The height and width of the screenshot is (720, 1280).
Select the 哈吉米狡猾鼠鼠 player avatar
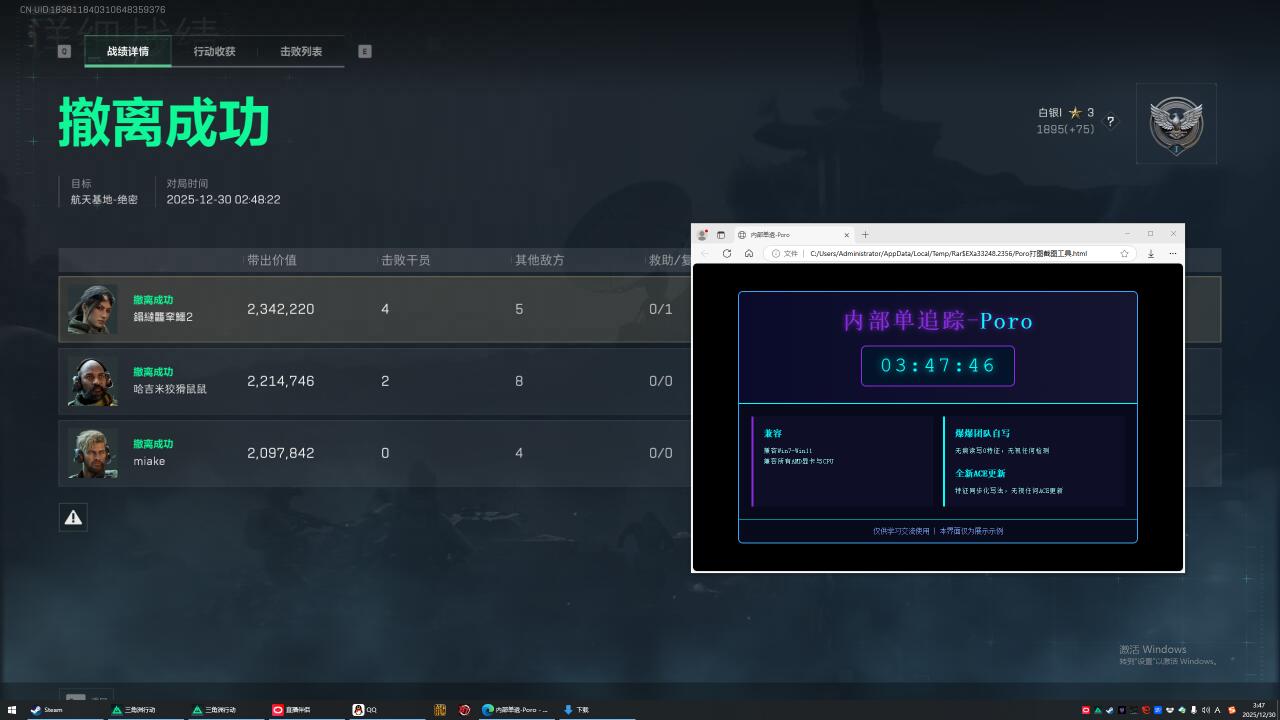point(92,381)
